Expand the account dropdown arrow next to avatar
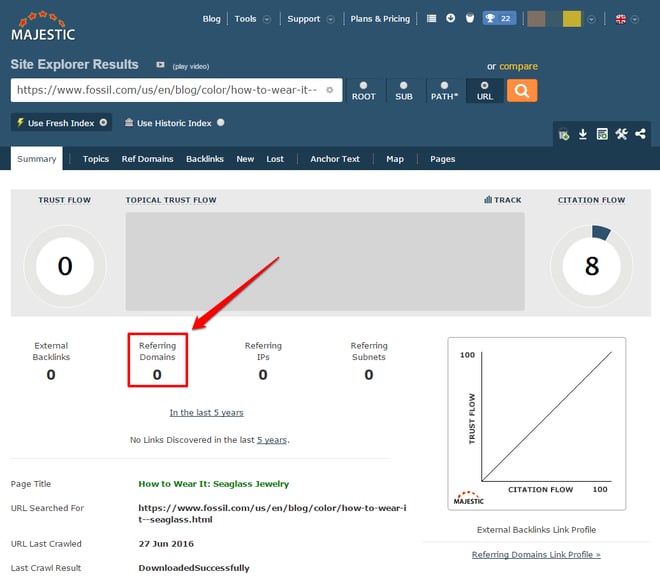Image resolution: width=660 pixels, height=576 pixels. click(591, 19)
